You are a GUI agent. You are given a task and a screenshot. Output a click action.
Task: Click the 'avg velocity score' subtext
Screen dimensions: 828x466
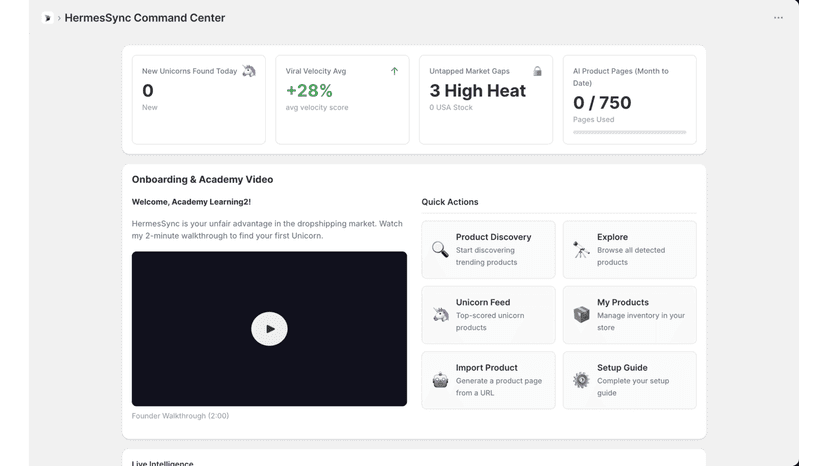coord(317,107)
